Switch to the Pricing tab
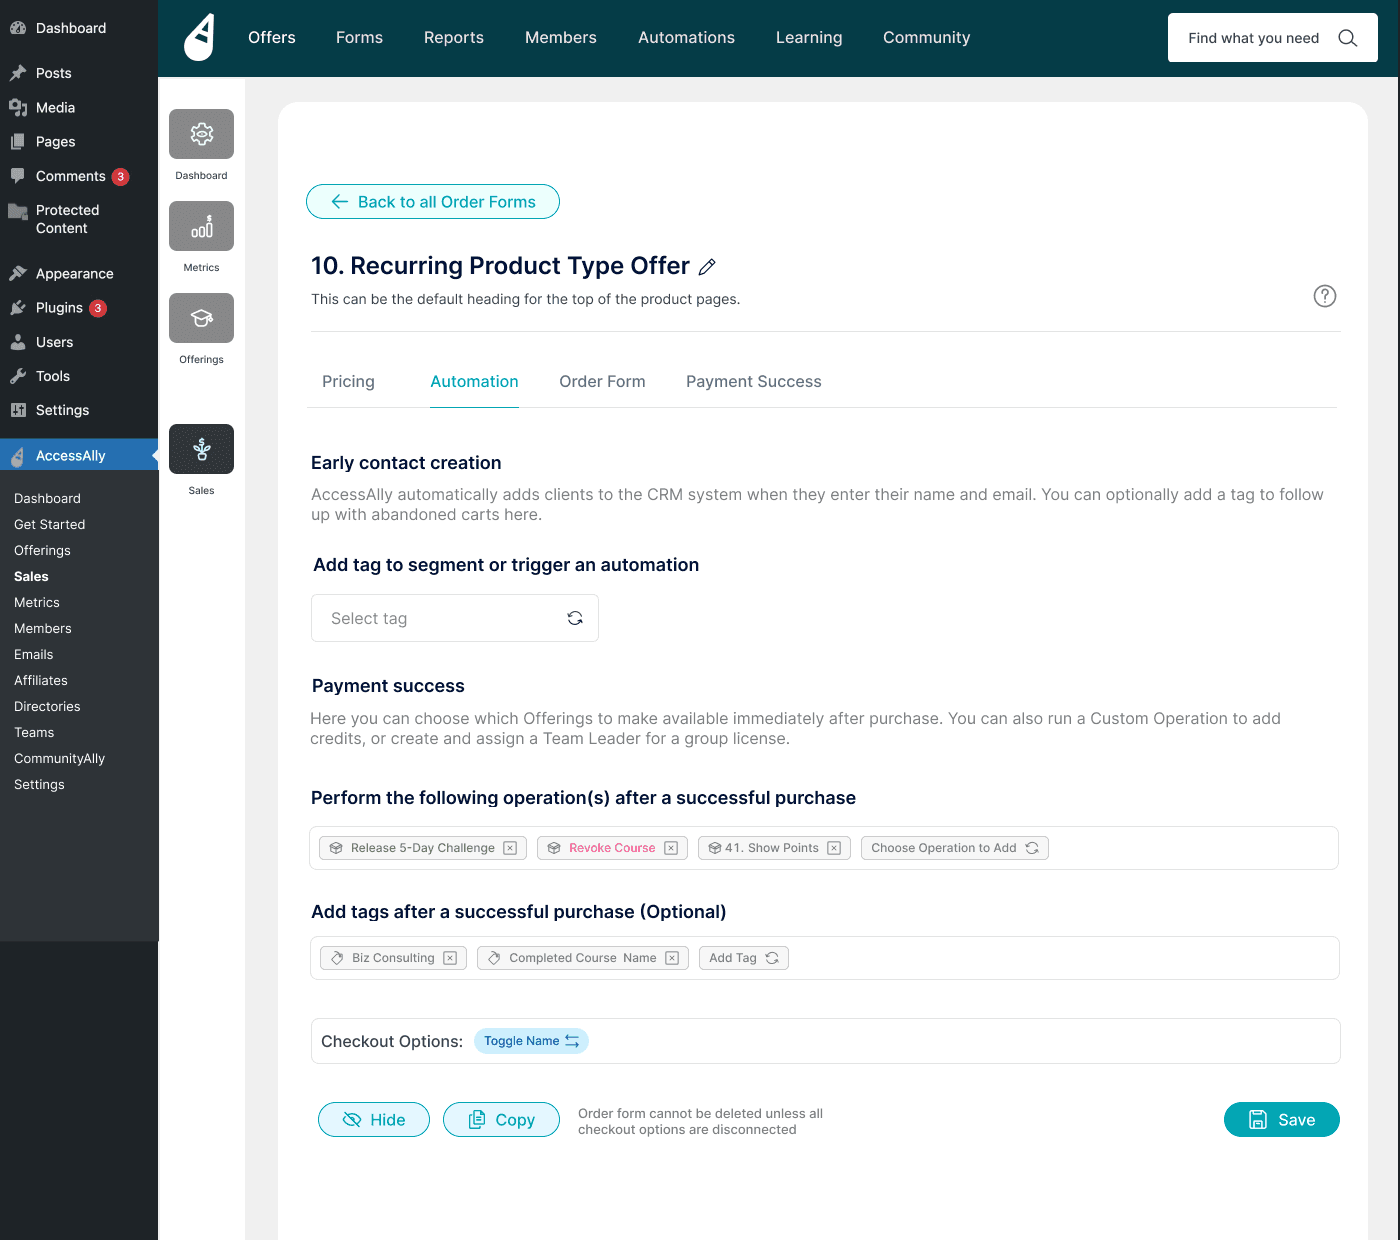This screenshot has height=1240, width=1400. 348,382
